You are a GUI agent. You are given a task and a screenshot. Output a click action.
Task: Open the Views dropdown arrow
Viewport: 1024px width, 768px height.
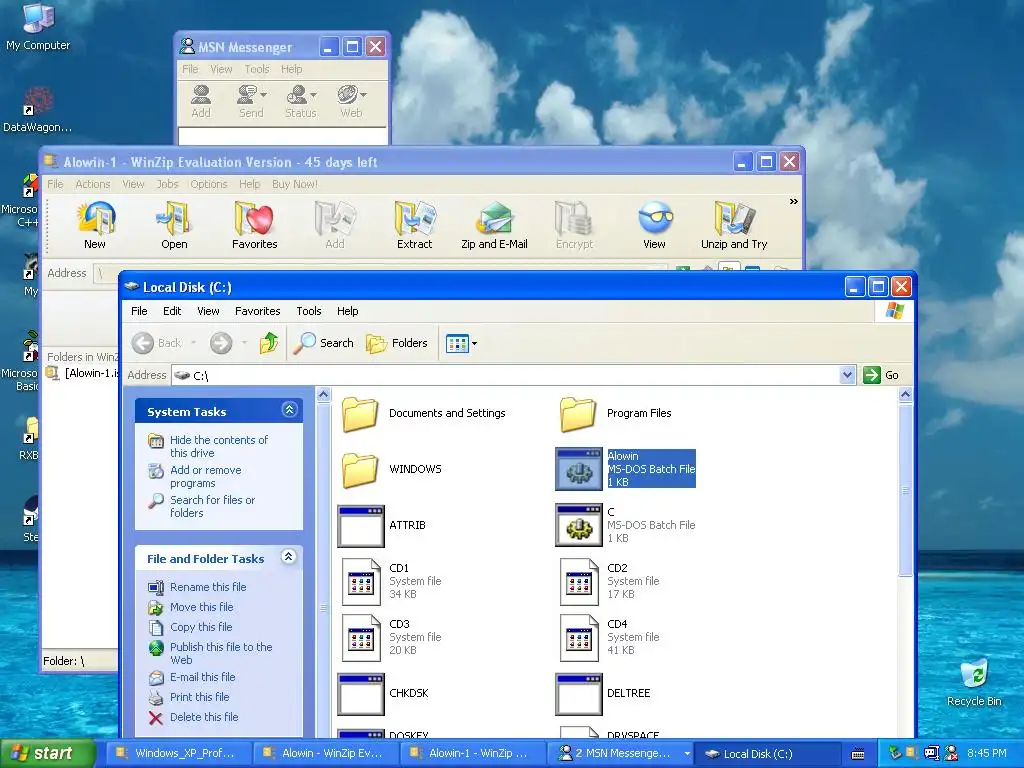pos(475,344)
